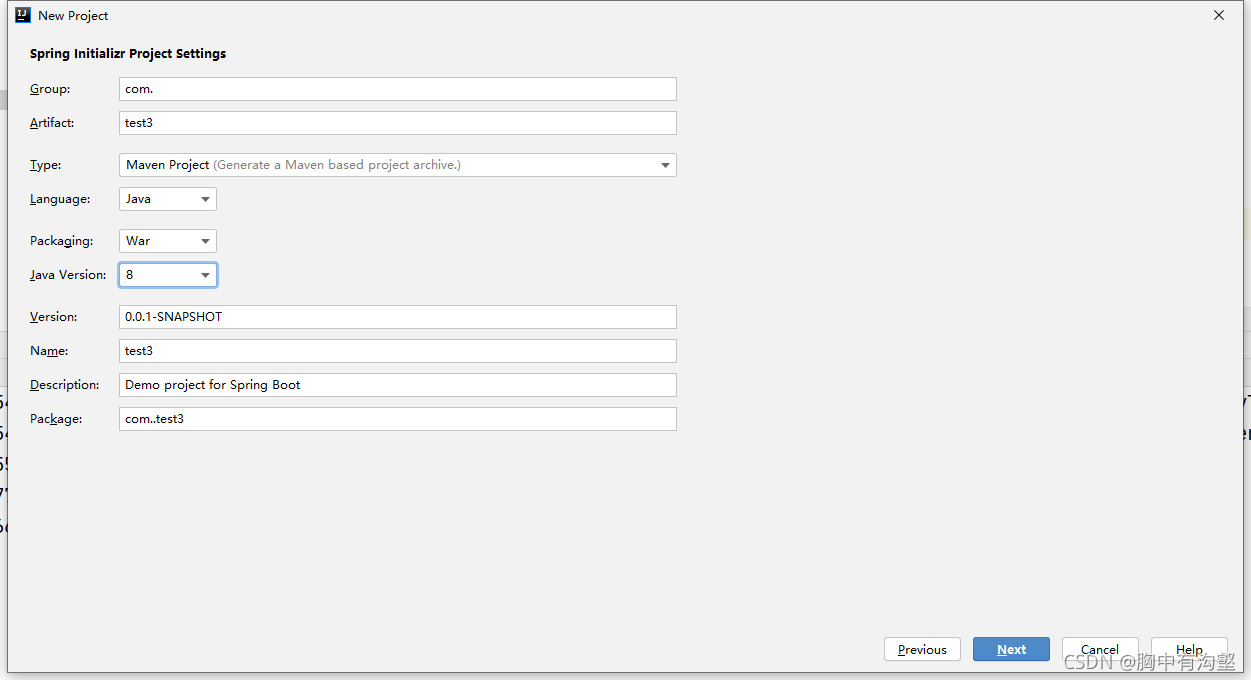Click the Package field showing com..test3
Screen dimensions: 1251x680
pos(397,418)
